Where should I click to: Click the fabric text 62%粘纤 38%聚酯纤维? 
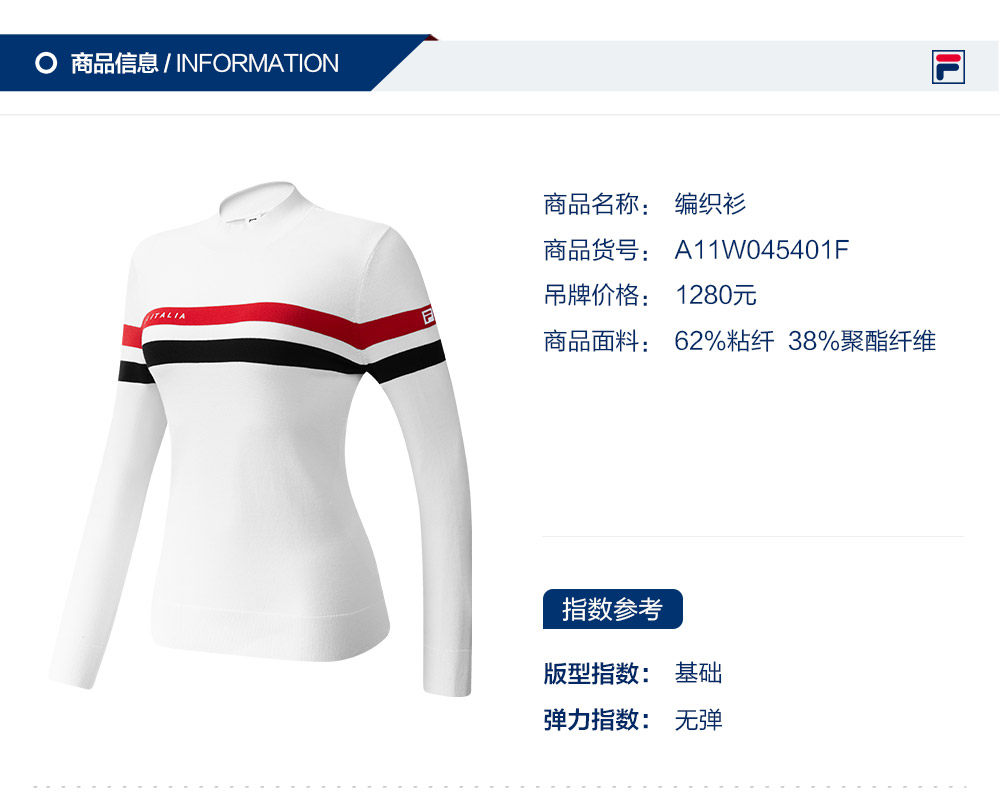tap(805, 341)
